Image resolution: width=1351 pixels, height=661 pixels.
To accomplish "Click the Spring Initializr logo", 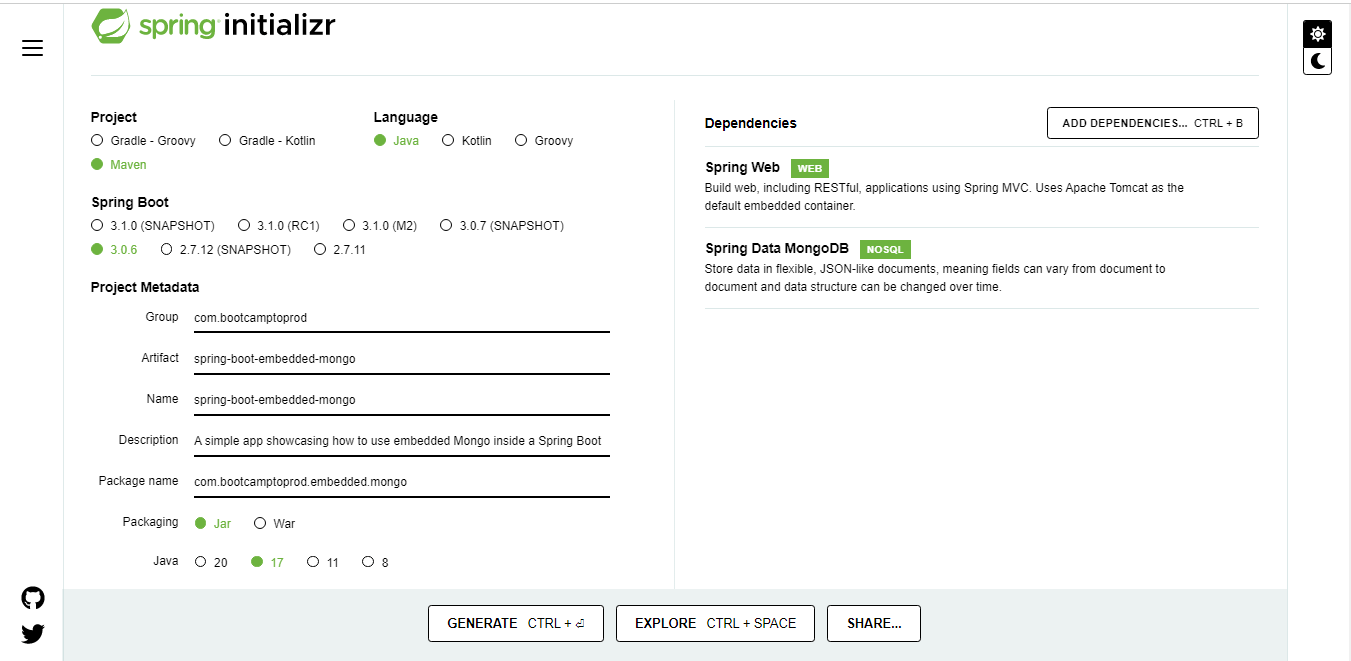I will (213, 26).
